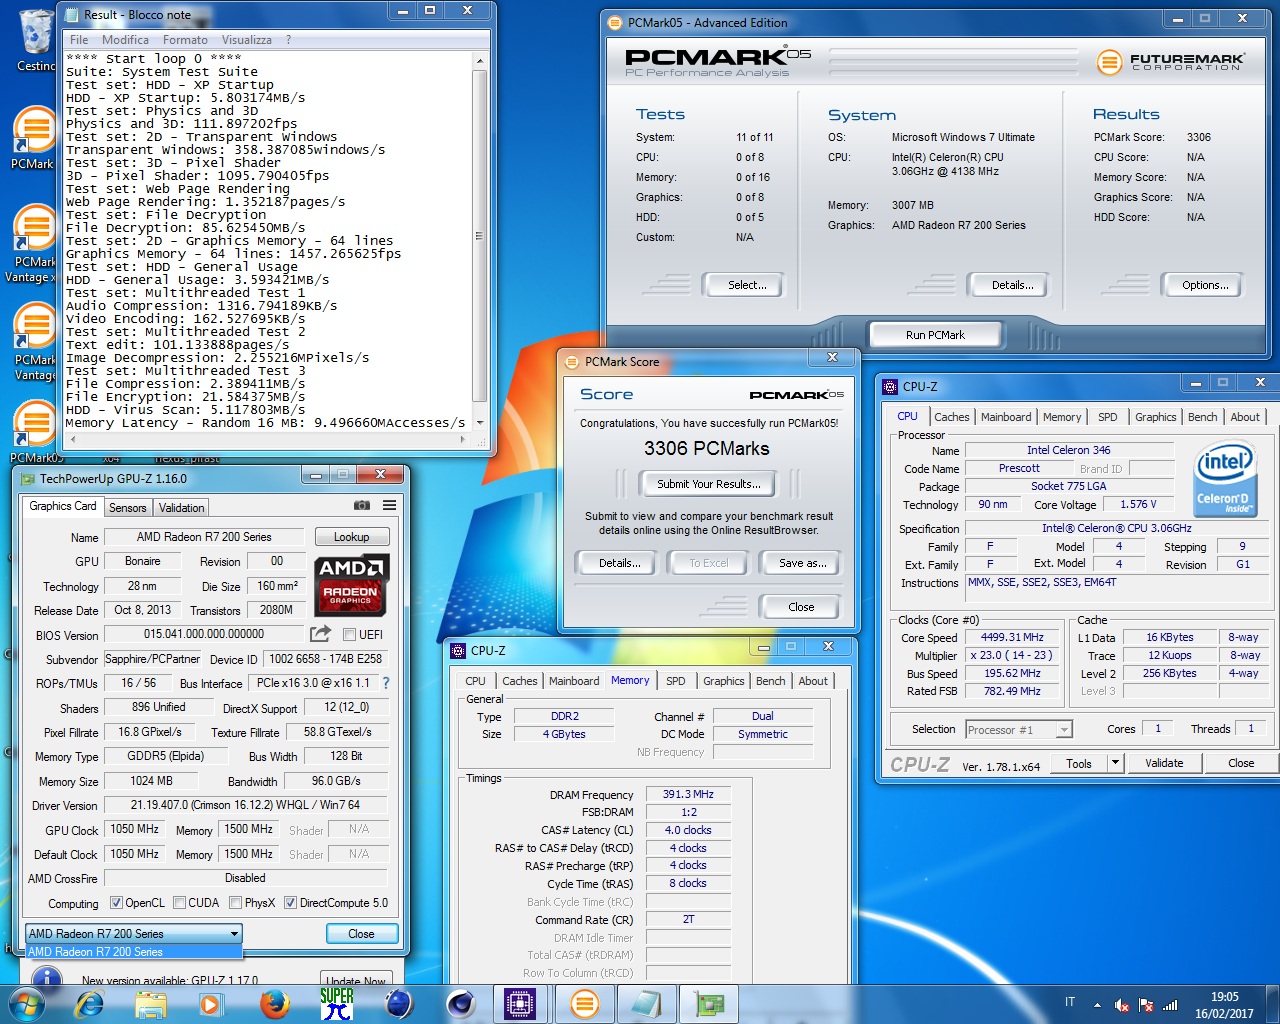Switch to CPU-Z from the taskbar
Screen dimensions: 1280x1024
coord(520,1003)
